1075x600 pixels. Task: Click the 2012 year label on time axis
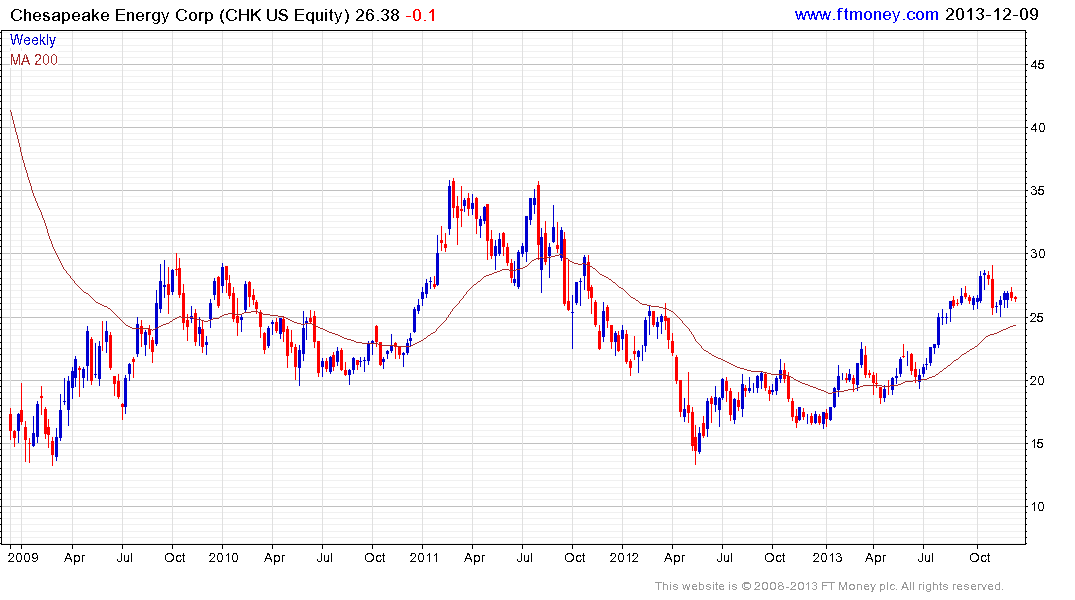[624, 557]
